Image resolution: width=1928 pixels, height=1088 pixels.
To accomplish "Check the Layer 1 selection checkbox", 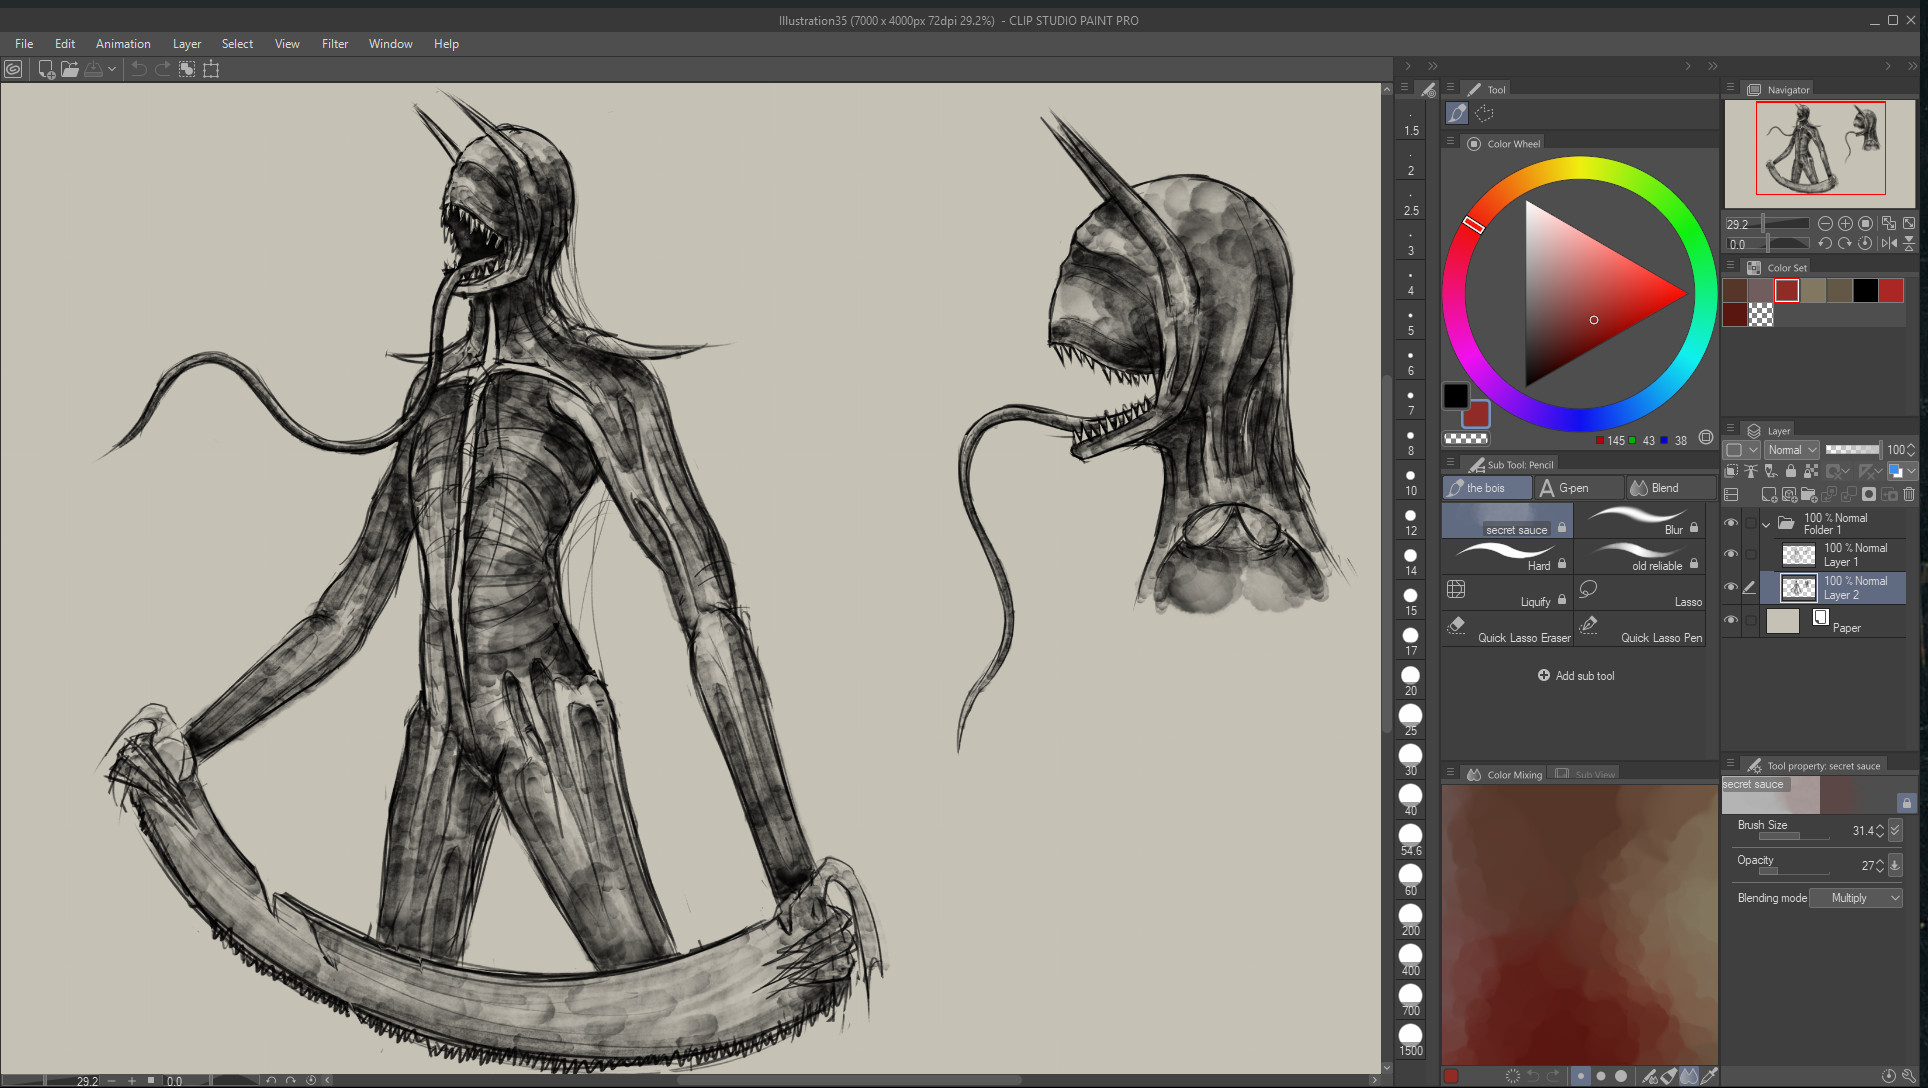I will (1751, 554).
